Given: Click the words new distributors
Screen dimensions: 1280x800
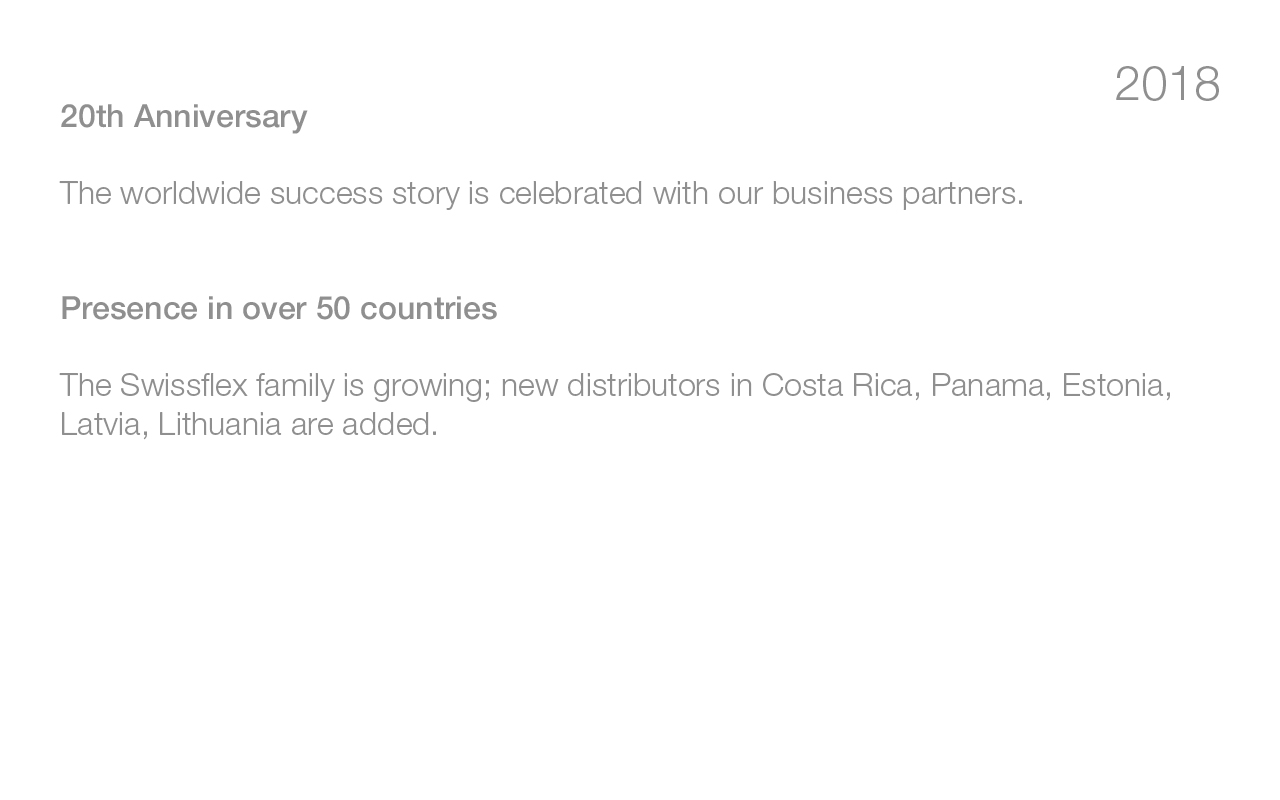Looking at the screenshot, I should coord(610,385).
